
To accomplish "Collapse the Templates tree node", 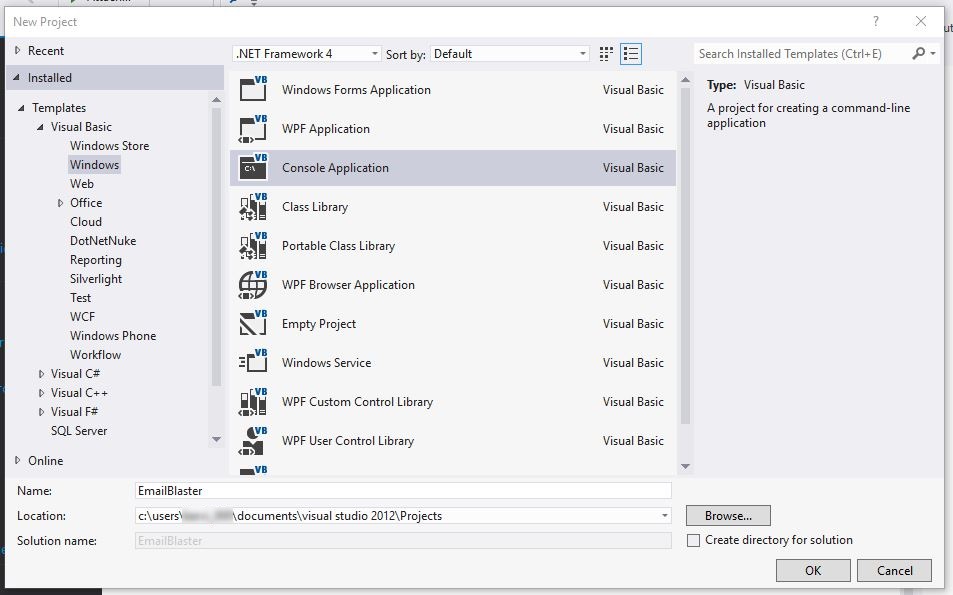I will 21,108.
